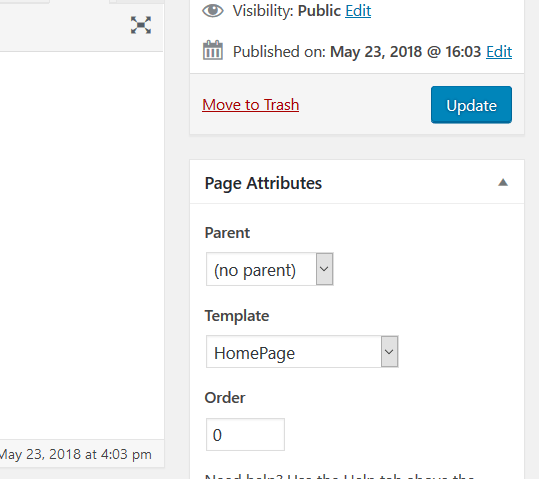Click the Public visibility status text
539x479 pixels.
pos(319,11)
